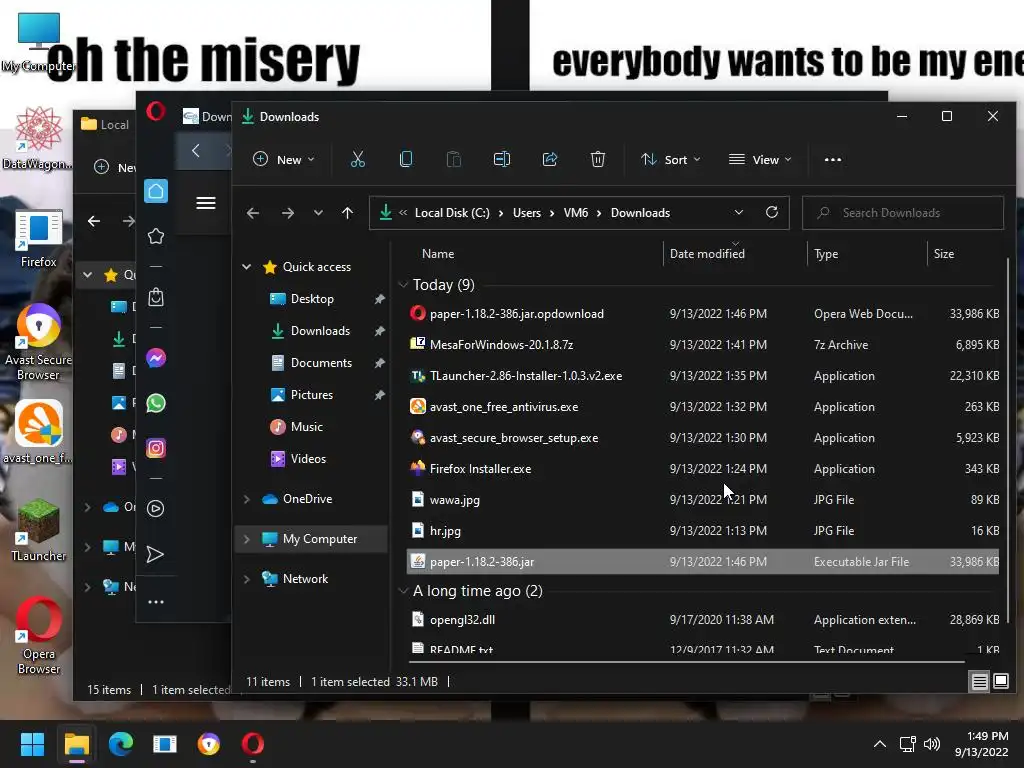
Task: Open the New item dropdown
Action: click(x=283, y=159)
